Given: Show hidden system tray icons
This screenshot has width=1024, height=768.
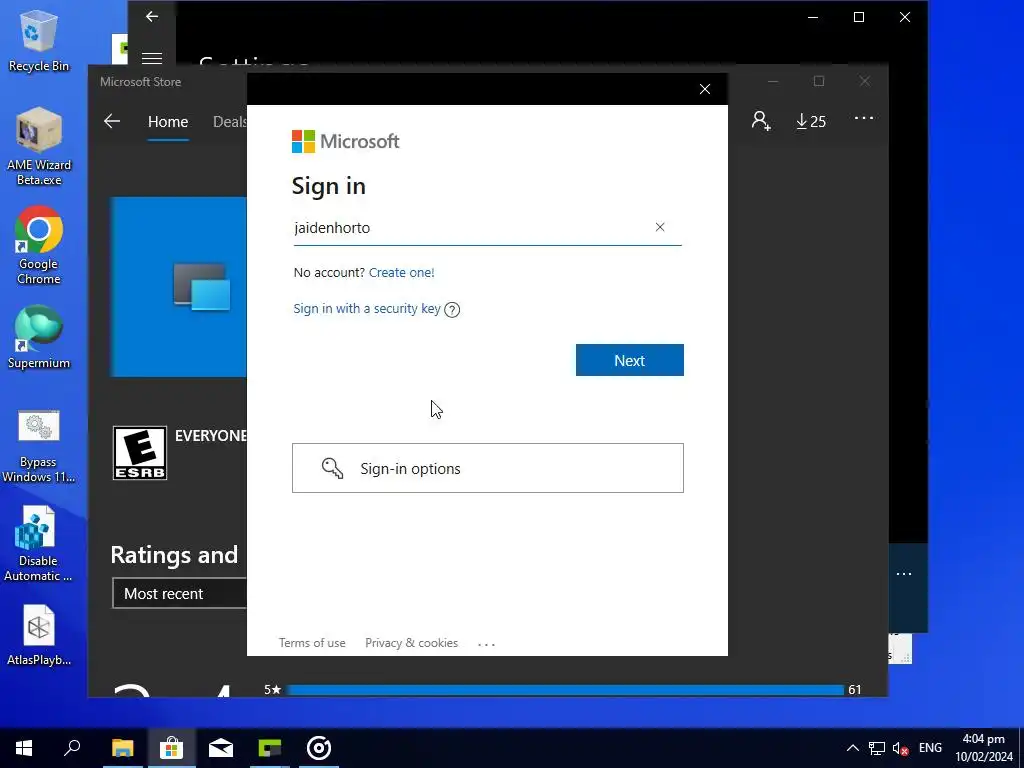Looking at the screenshot, I should click(x=852, y=748).
